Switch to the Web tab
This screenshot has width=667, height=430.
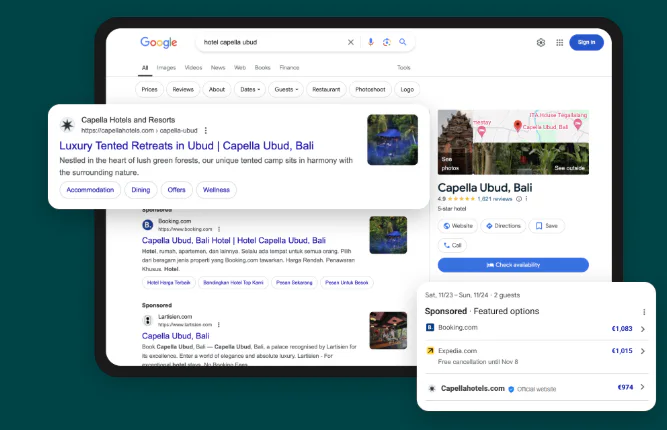[x=240, y=68]
